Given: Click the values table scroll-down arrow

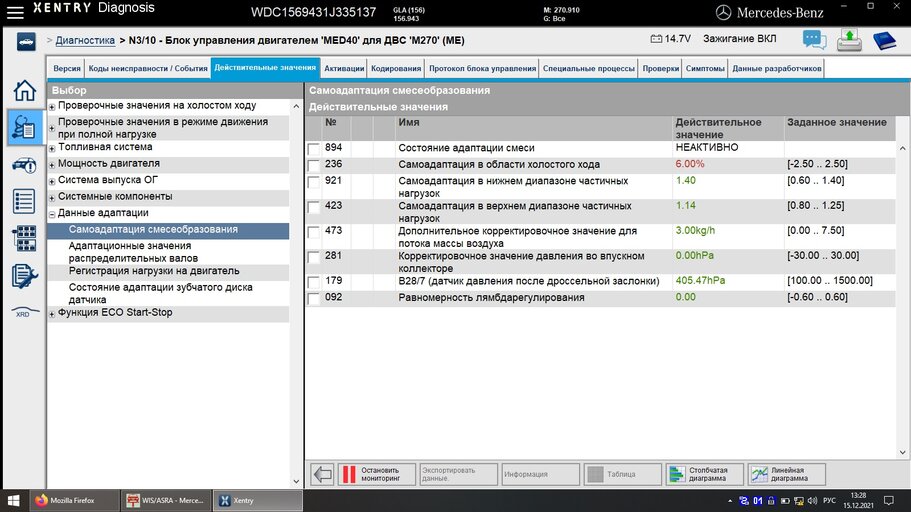Looking at the screenshot, I should 902,452.
